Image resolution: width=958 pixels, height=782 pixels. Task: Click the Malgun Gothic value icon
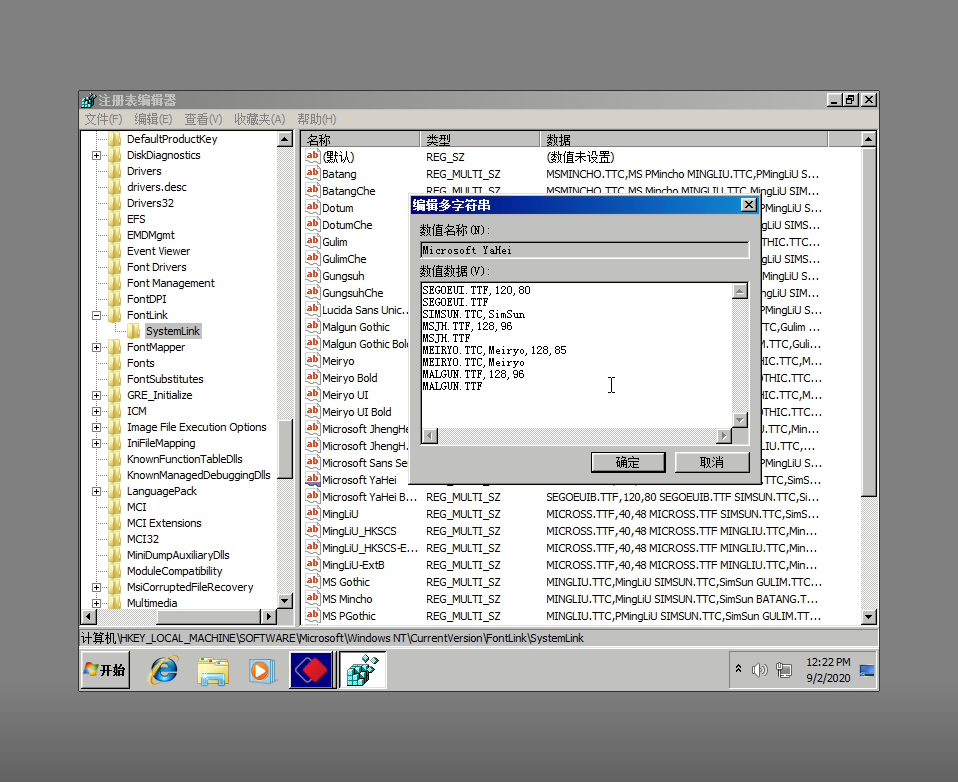point(313,326)
